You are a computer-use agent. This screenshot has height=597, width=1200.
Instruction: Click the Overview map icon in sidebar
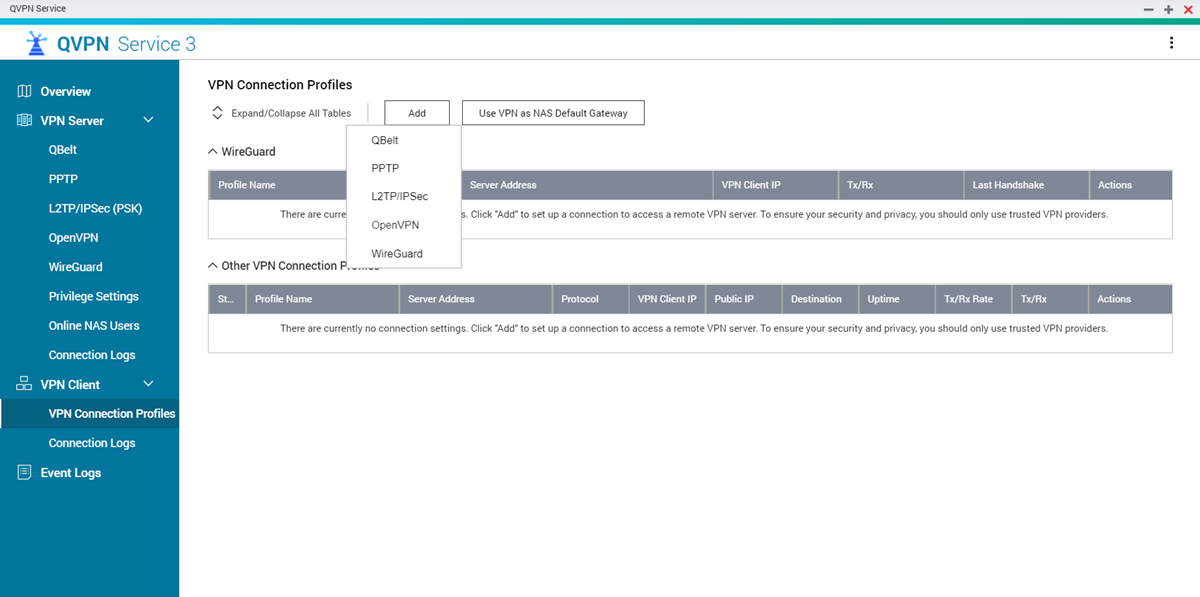tap(25, 91)
